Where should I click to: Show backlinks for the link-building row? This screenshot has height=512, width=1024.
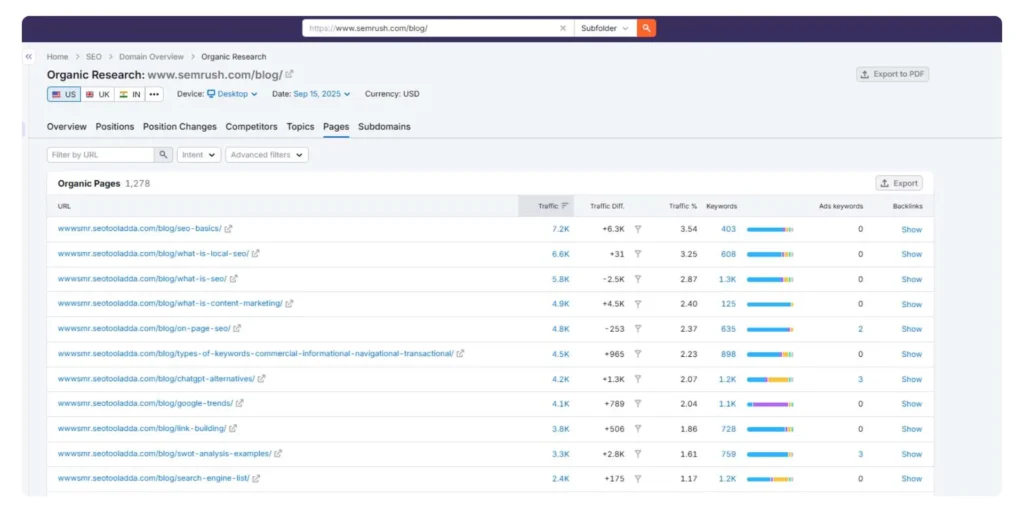click(912, 429)
